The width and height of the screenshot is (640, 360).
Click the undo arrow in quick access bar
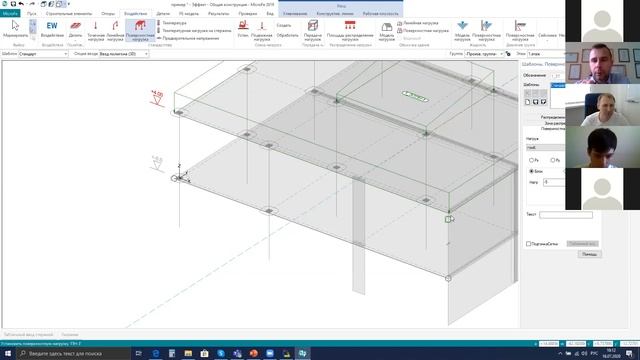(21, 4)
